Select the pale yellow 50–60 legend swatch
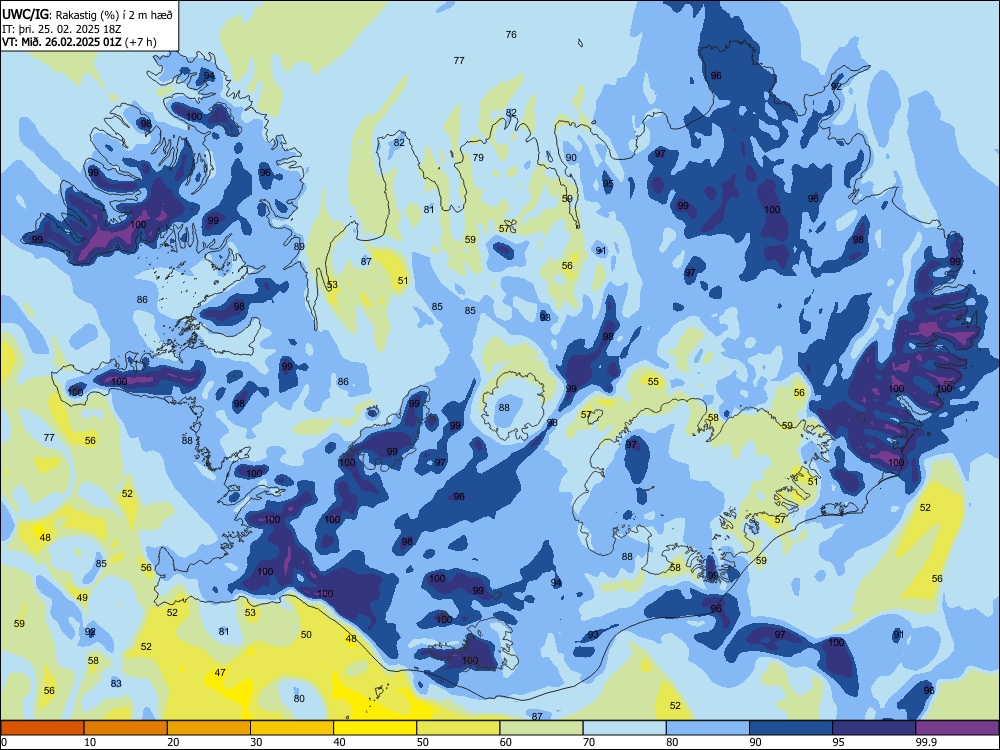The width and height of the screenshot is (1000, 750). [458, 728]
